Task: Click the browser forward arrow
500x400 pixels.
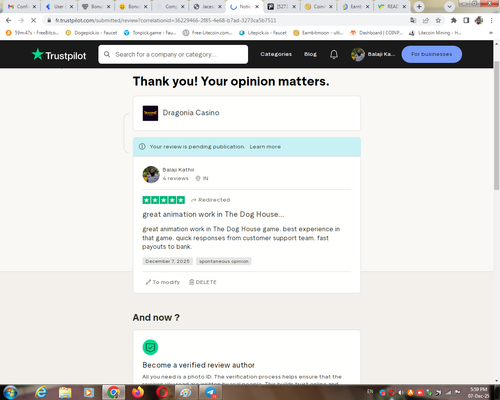Action: pos(21,20)
